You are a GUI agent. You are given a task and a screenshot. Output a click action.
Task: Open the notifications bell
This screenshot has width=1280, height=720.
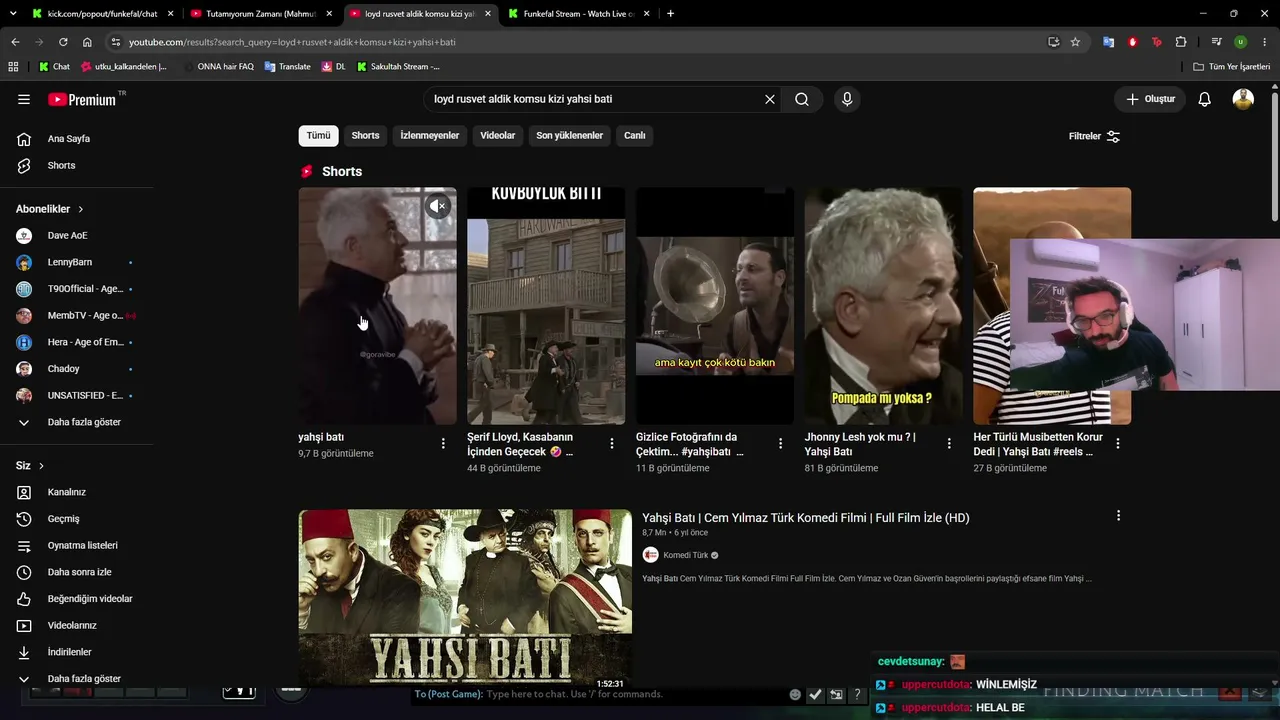tap(1205, 99)
